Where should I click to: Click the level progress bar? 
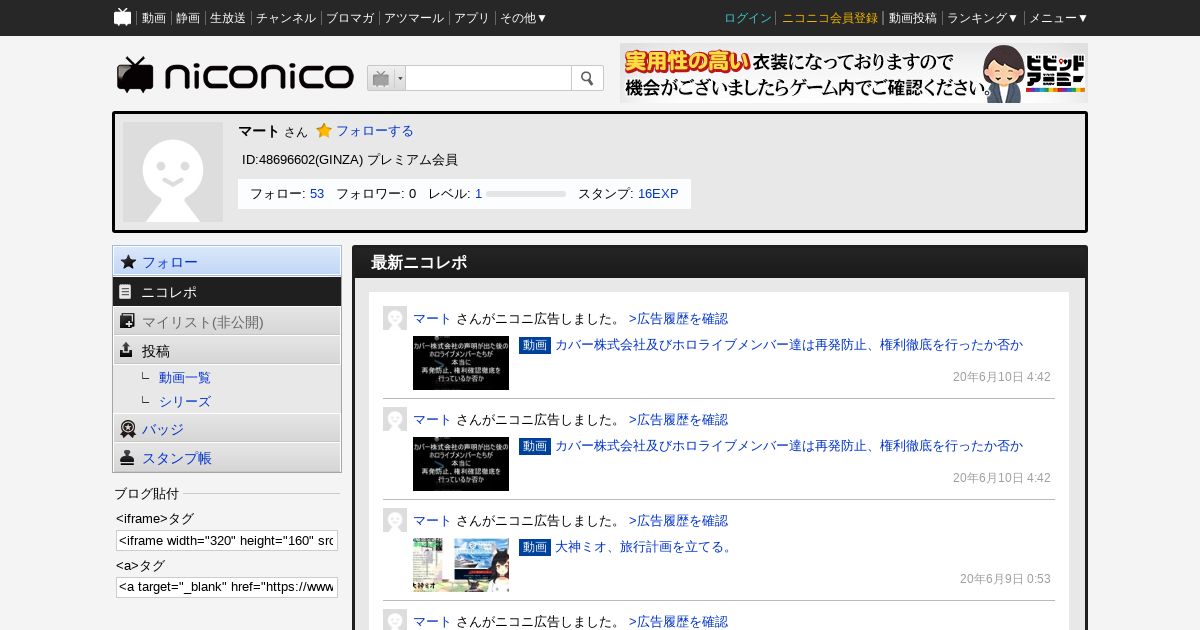tap(526, 194)
